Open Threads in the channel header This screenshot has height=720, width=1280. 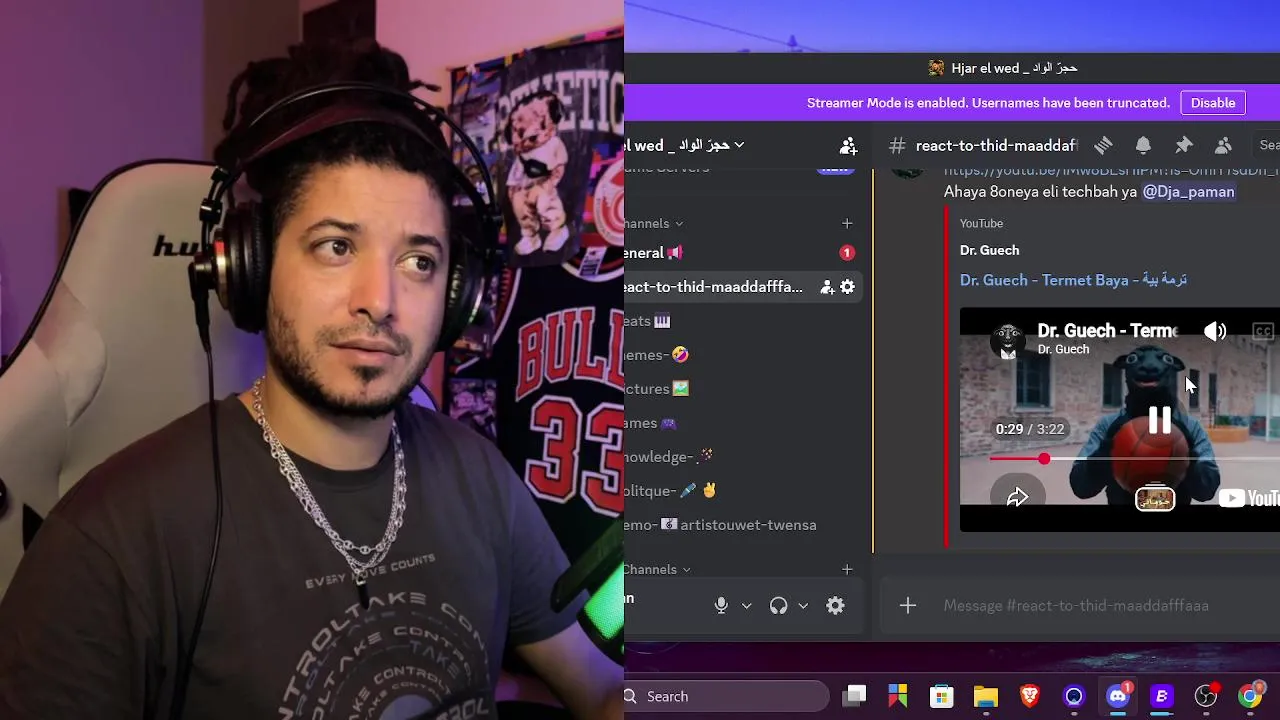tap(1103, 145)
